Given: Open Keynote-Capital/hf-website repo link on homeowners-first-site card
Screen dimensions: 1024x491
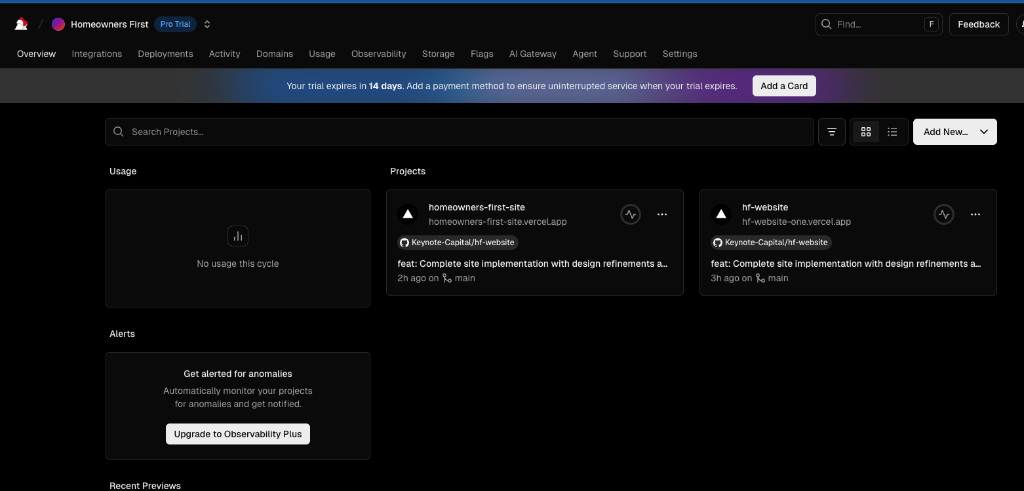Looking at the screenshot, I should tap(458, 242).
